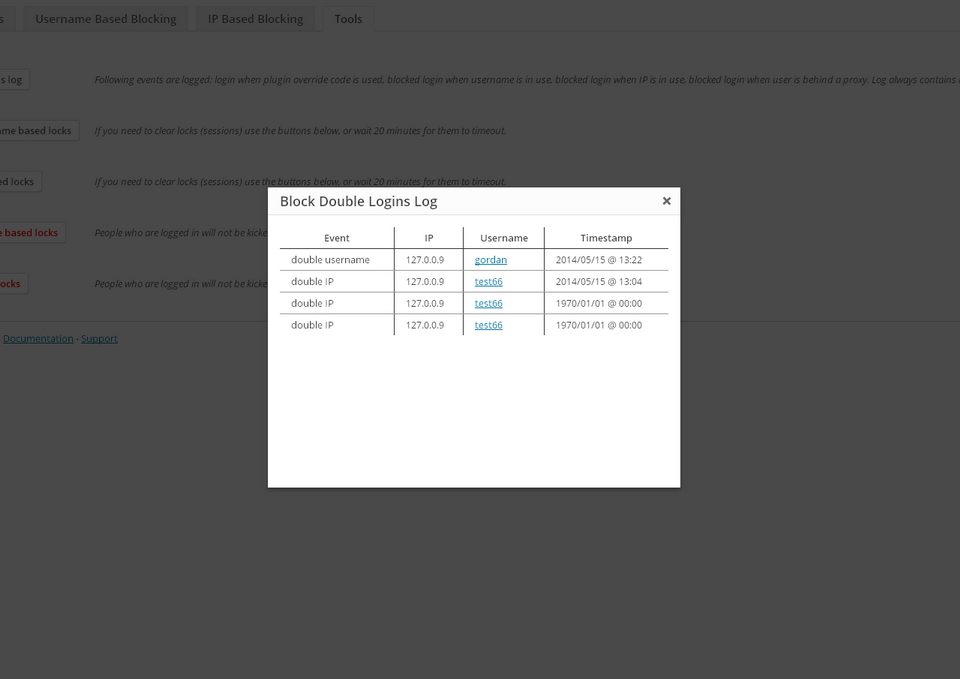Close the Block Double Logins Log dialog
960x679 pixels.
click(666, 201)
